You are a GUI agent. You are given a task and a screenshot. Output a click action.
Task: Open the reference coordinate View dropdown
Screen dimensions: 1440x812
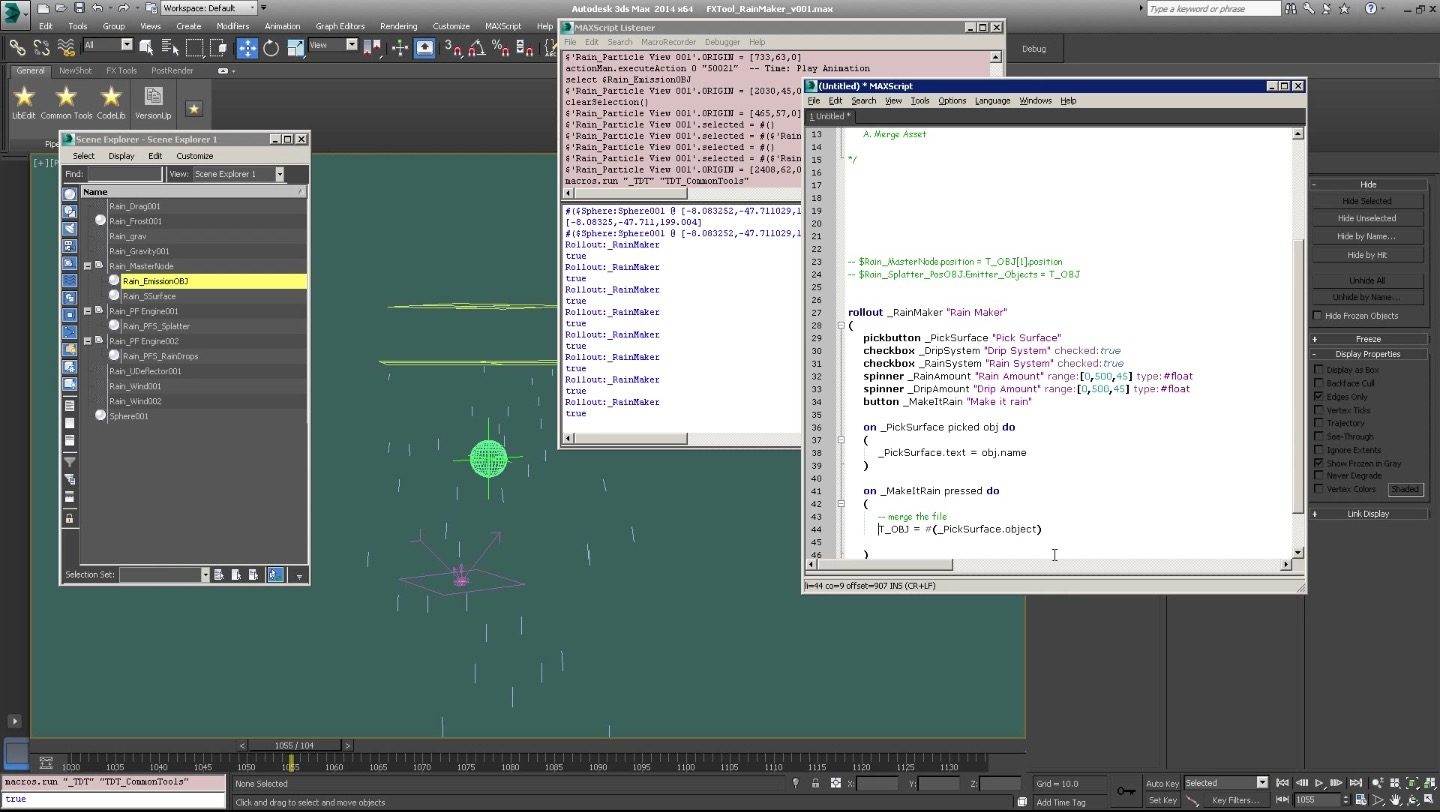[333, 45]
